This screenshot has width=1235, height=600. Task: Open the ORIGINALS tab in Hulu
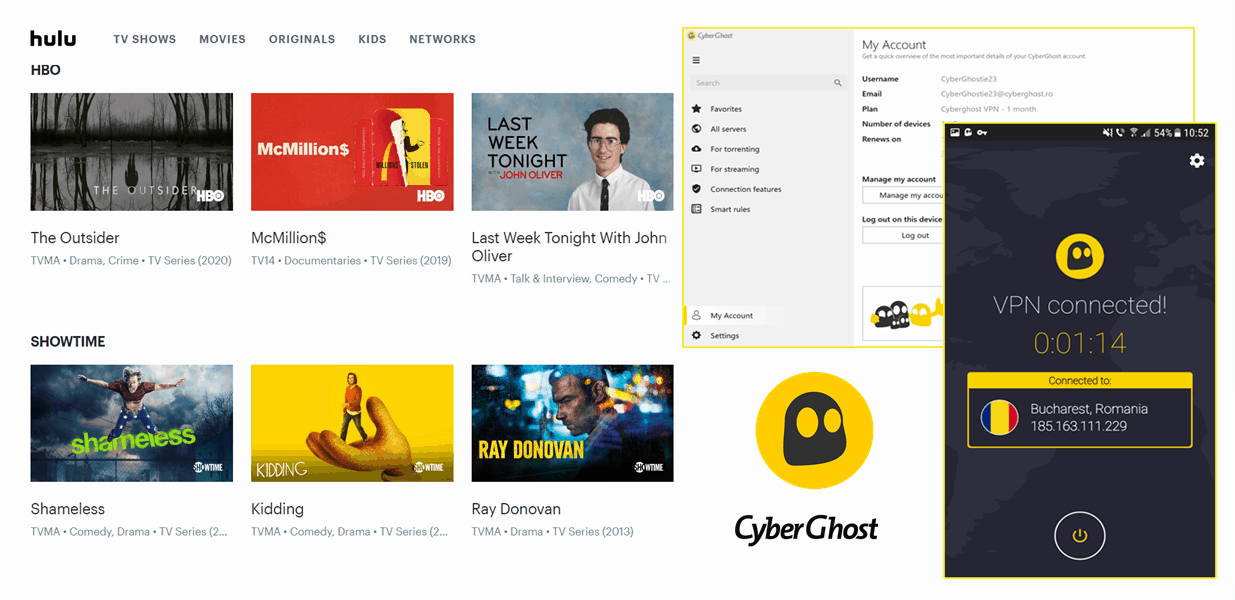(302, 39)
